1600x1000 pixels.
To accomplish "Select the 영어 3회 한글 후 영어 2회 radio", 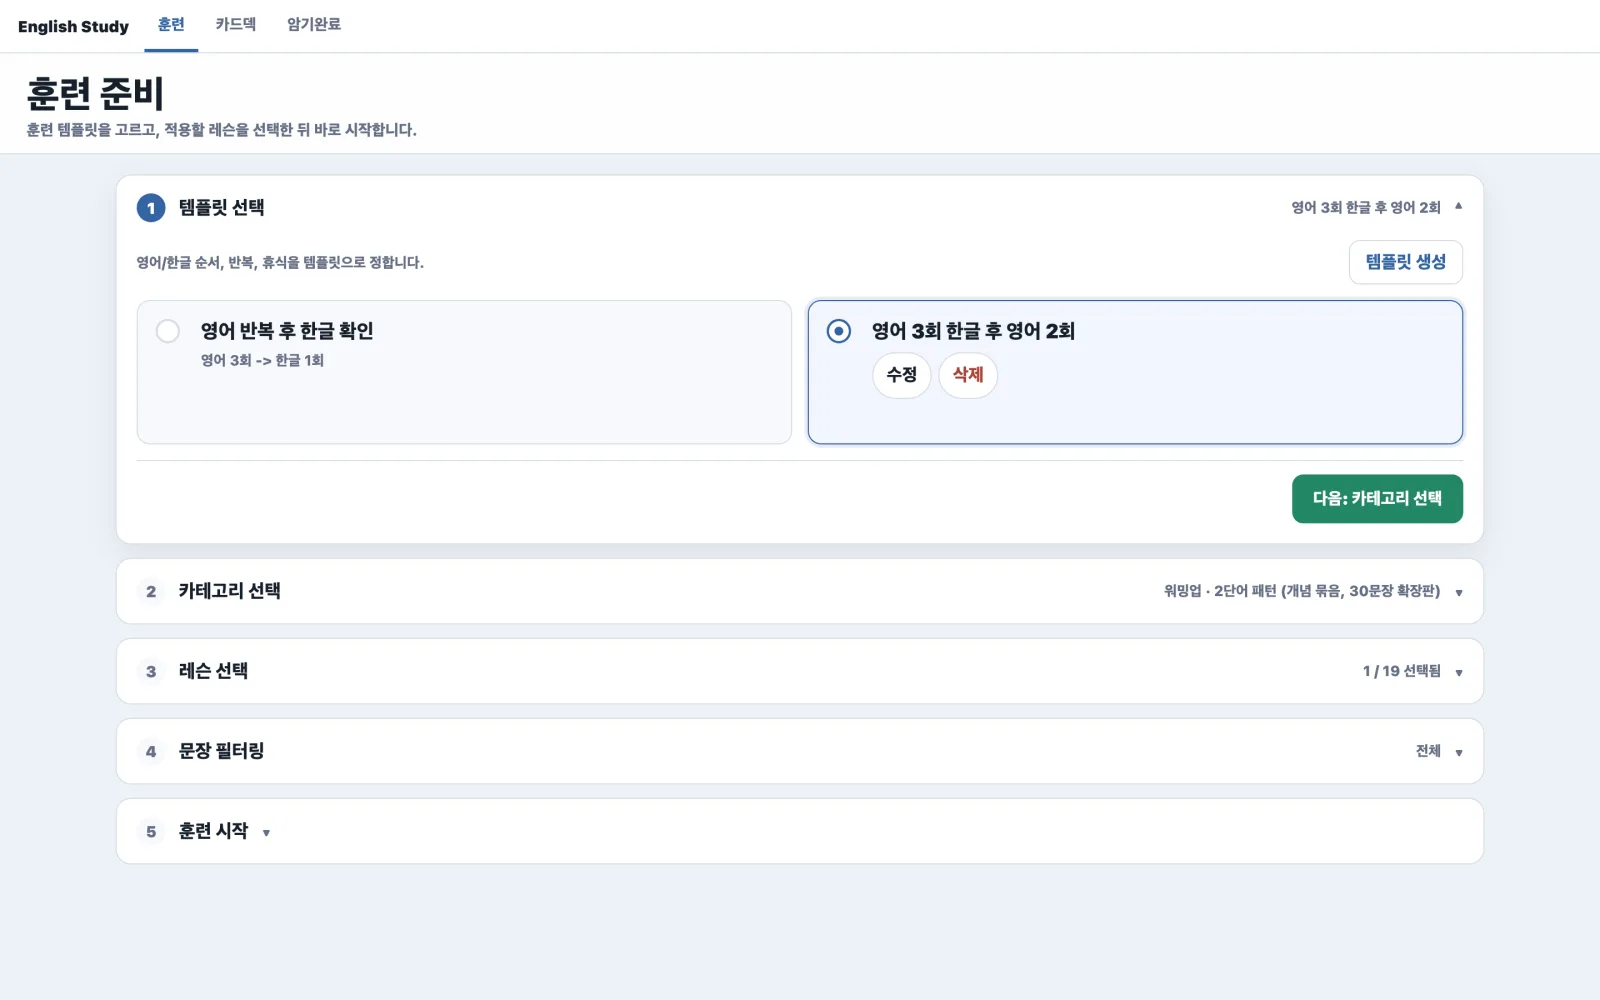I will [x=839, y=331].
